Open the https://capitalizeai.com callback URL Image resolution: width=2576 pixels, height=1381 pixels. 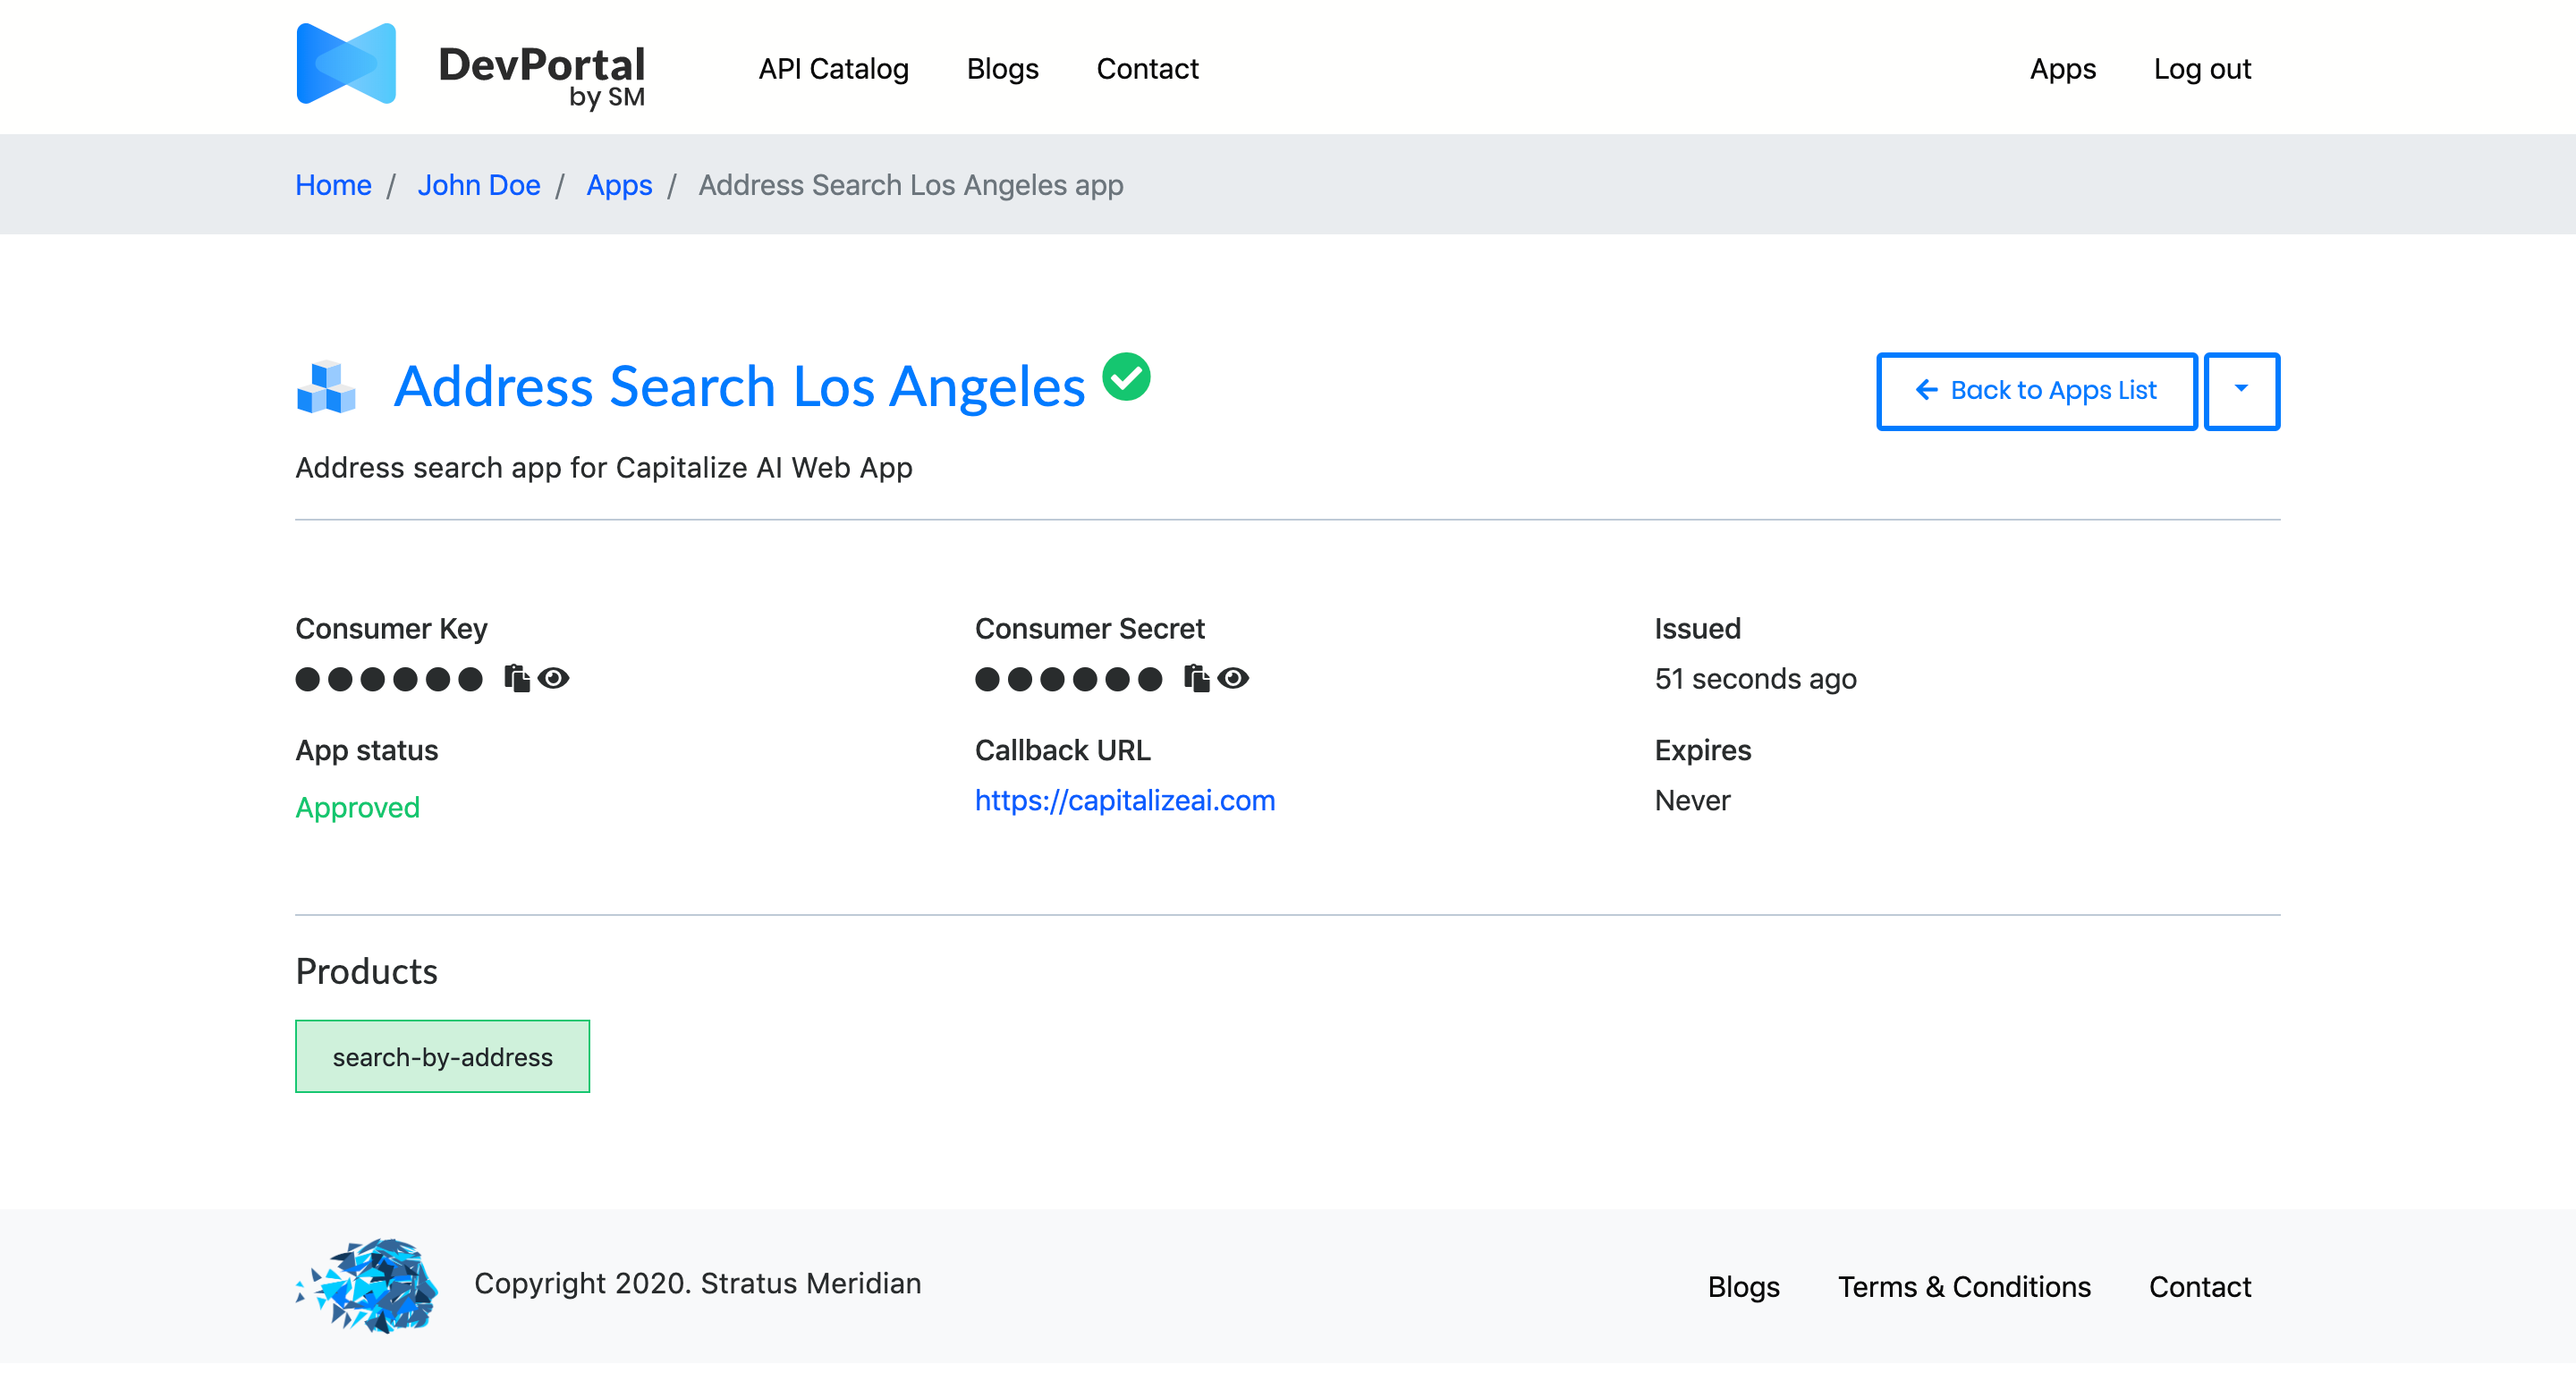(x=1125, y=800)
